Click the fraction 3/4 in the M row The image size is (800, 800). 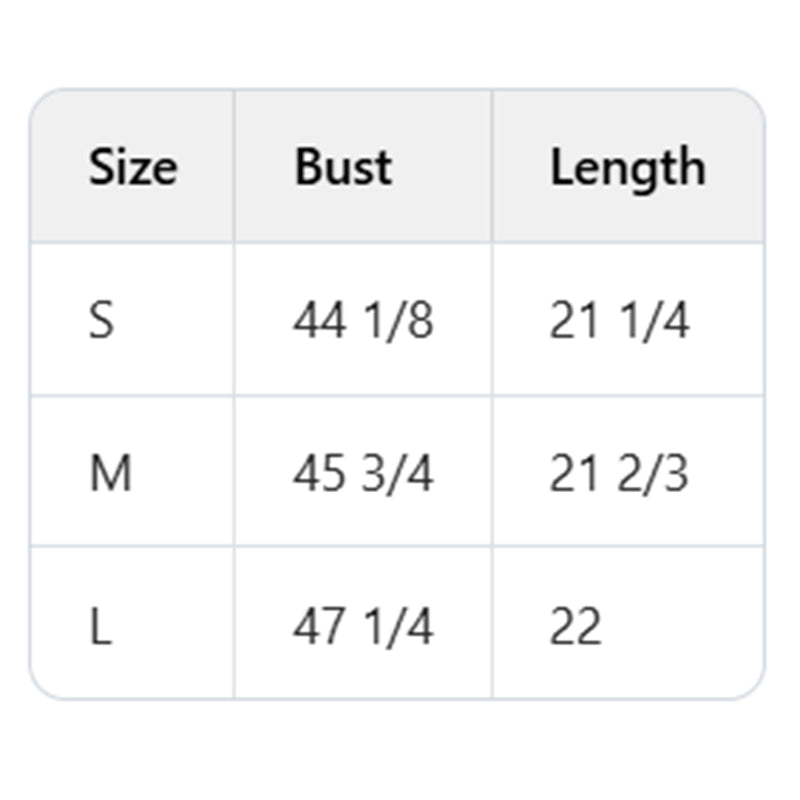[x=398, y=473]
